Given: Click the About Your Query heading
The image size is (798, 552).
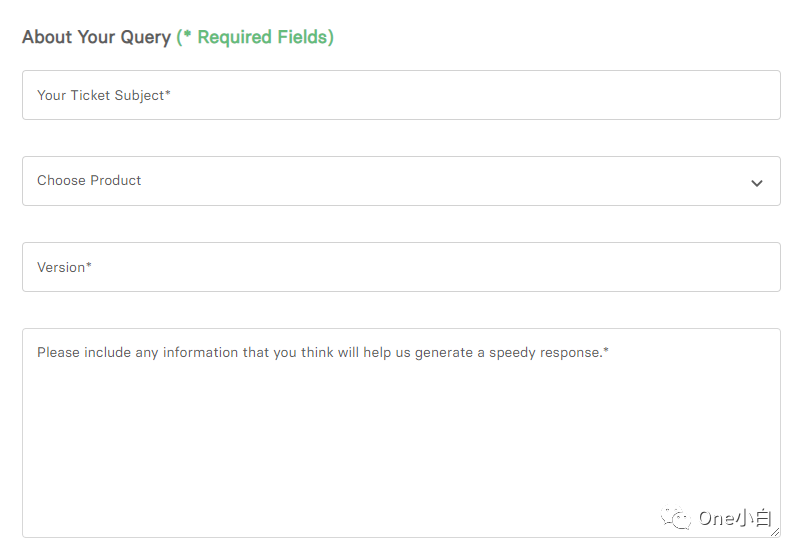Looking at the screenshot, I should [x=96, y=37].
